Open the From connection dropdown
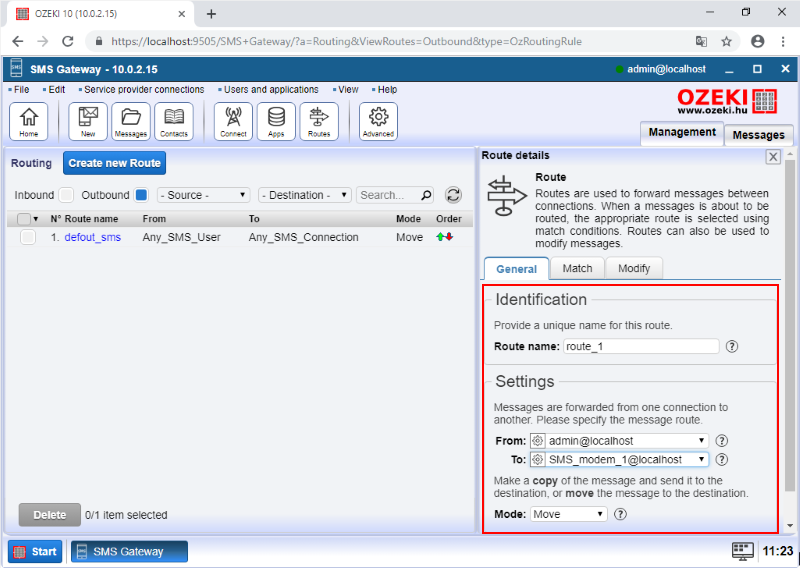This screenshot has height=568, width=800. [619, 441]
